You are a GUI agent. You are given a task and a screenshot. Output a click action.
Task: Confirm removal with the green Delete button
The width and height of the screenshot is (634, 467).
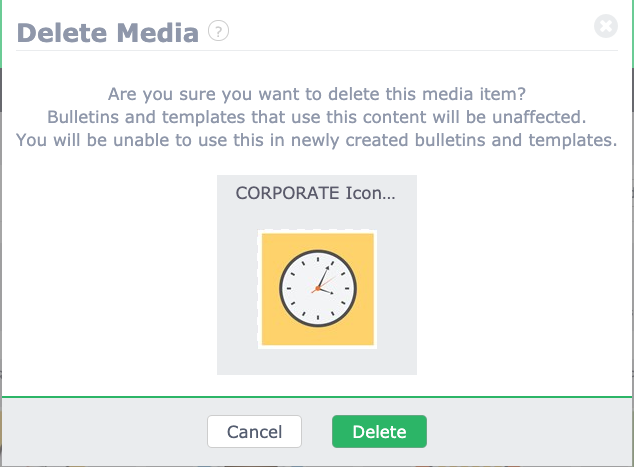pyautogui.click(x=379, y=431)
